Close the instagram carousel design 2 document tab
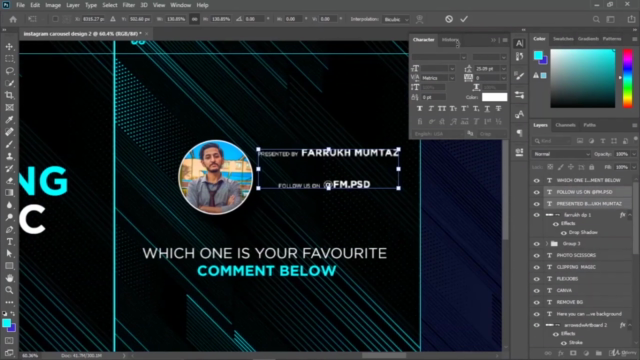This screenshot has height=360, width=640. pyautogui.click(x=147, y=34)
